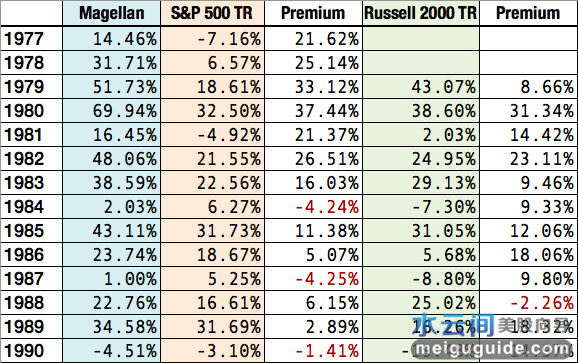Click the empty Russell cell for 1977

421,39
